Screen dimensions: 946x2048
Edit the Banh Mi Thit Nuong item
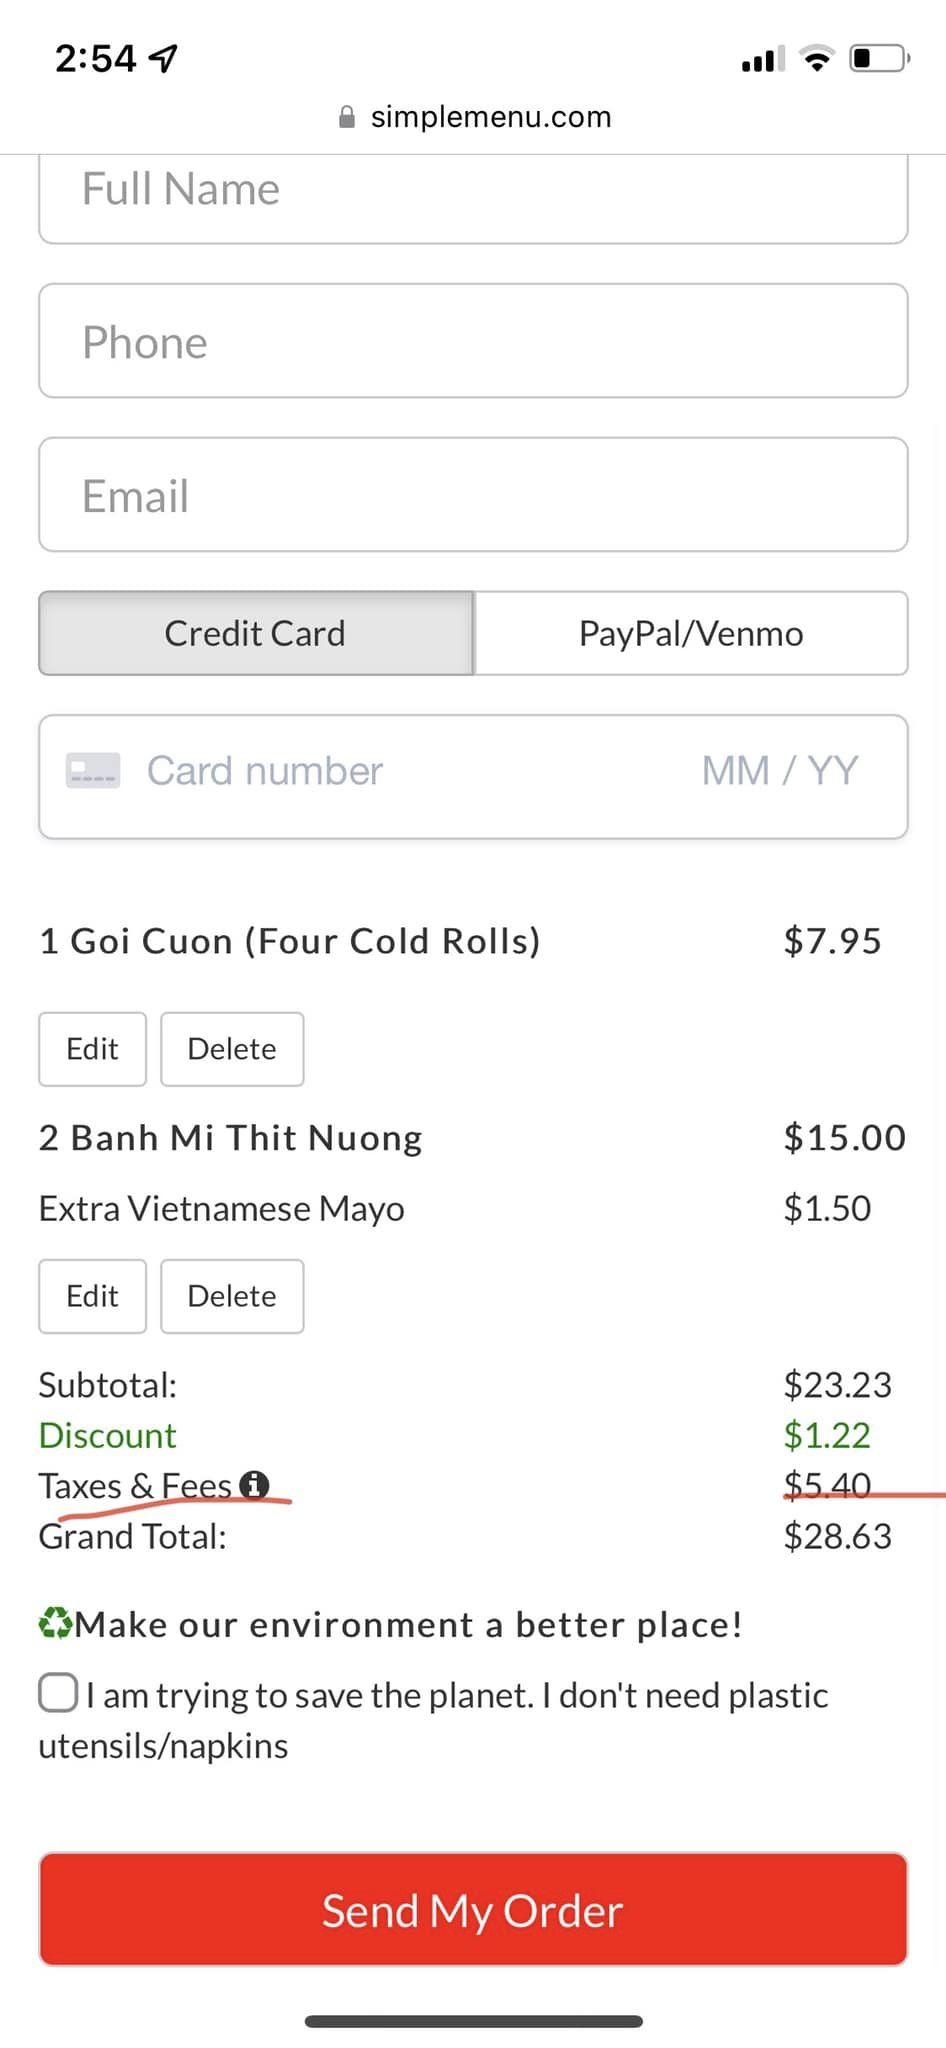92,1296
